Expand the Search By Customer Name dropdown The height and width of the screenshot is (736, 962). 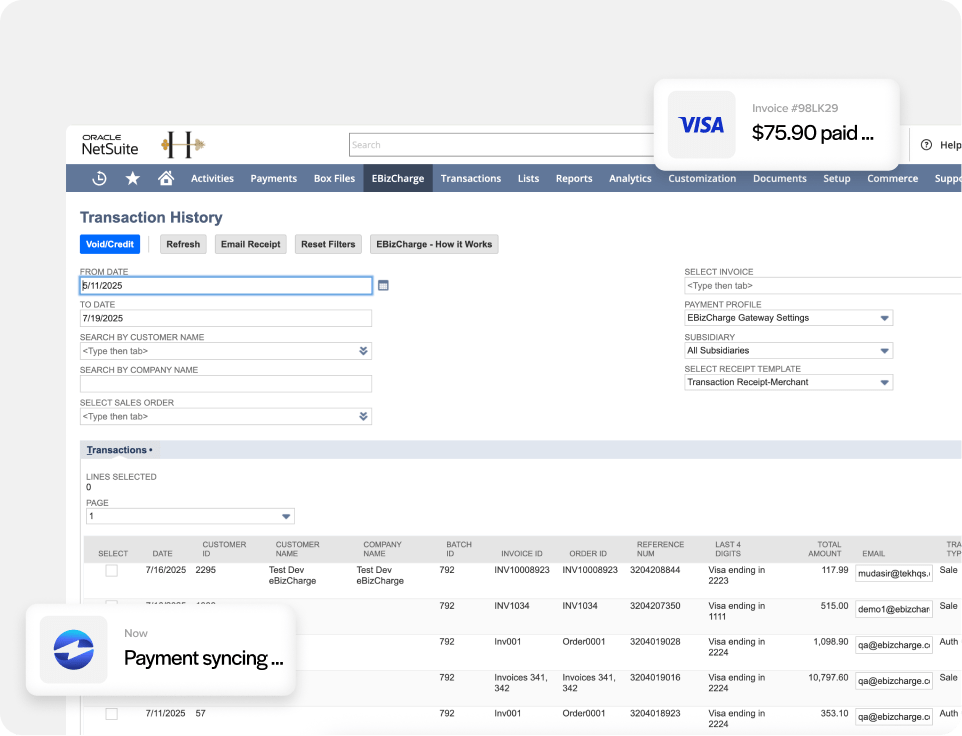click(x=363, y=351)
